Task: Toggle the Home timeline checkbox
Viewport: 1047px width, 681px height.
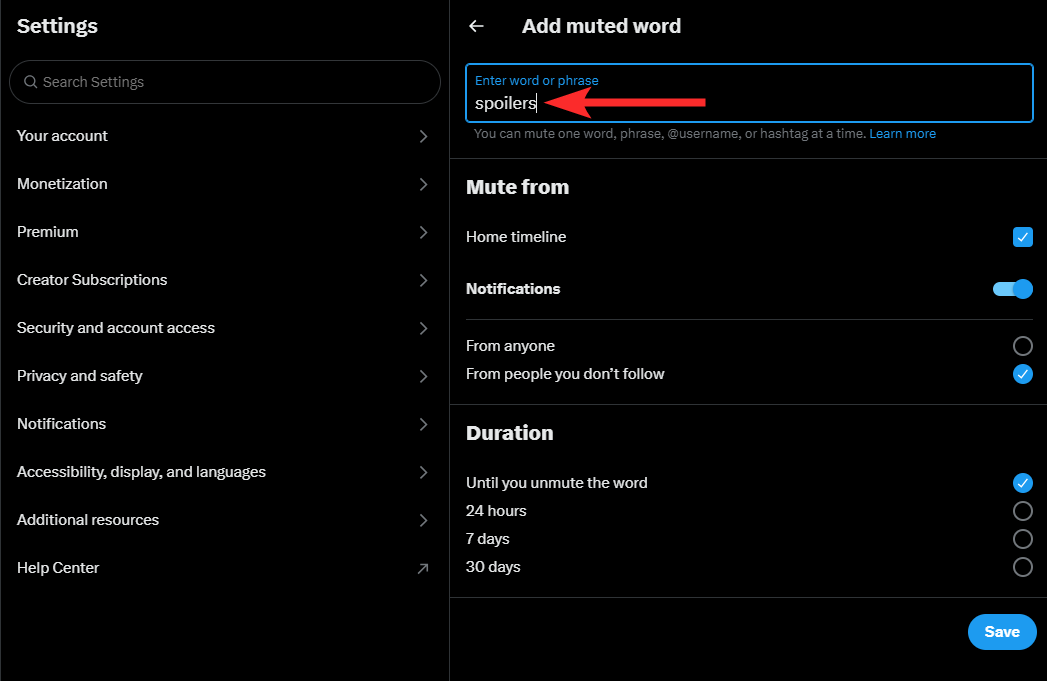Action: coord(1022,237)
